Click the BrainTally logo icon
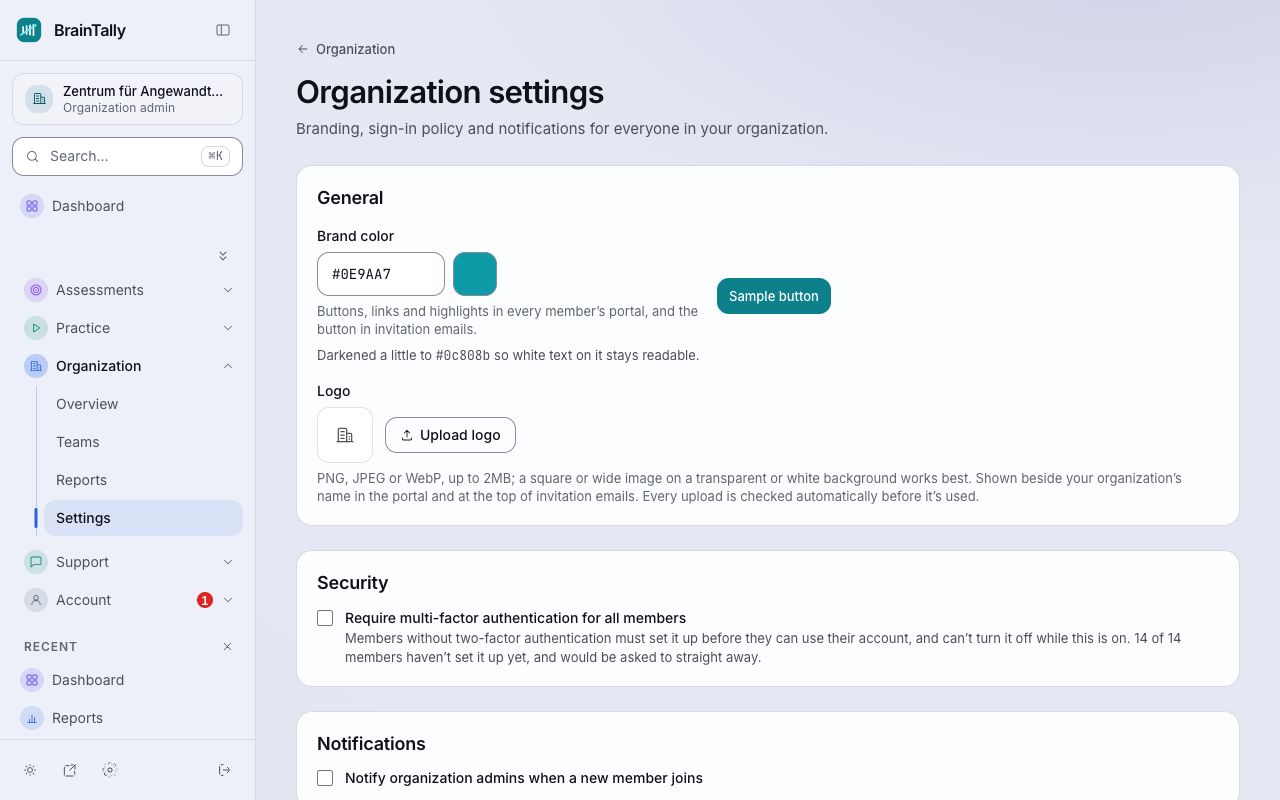Viewport: 1280px width, 800px height. pyautogui.click(x=29, y=30)
